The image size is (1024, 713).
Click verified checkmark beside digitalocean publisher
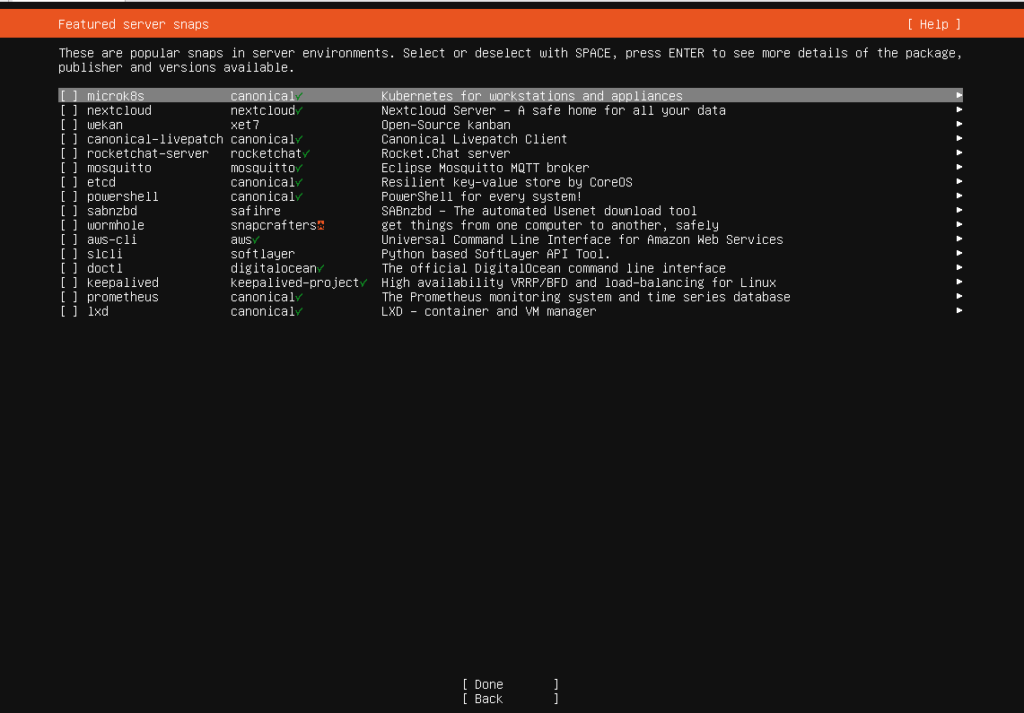[x=321, y=269]
